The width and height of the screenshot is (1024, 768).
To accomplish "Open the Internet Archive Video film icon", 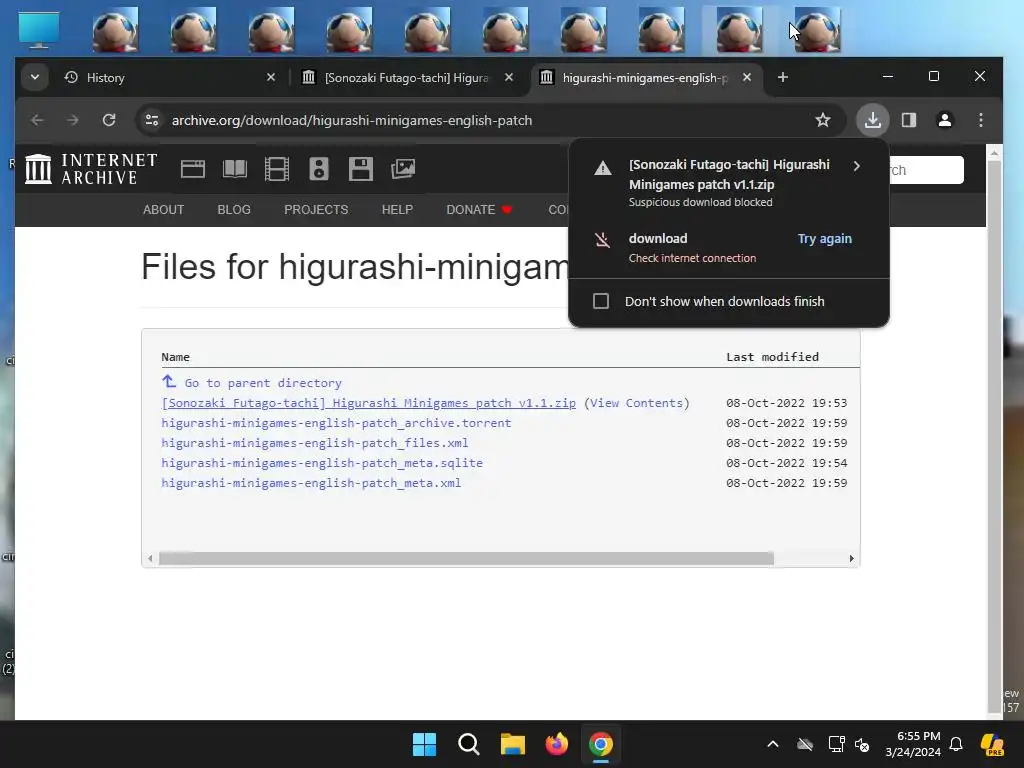I will [277, 169].
